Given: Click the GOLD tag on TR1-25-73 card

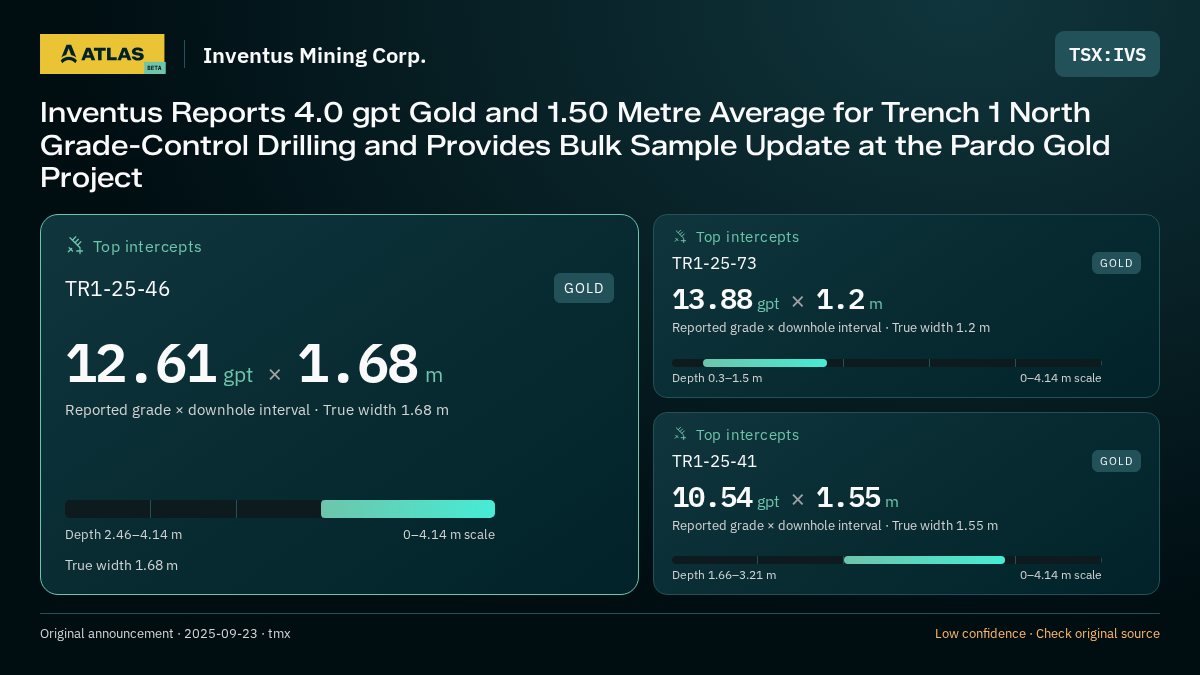Looking at the screenshot, I should (1116, 263).
